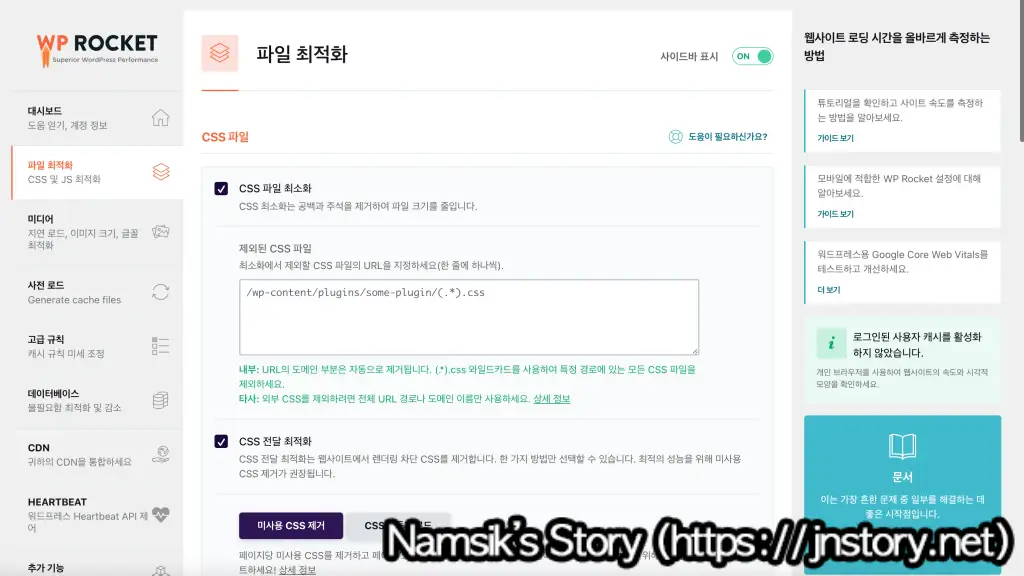Click the dashboard home icon in sidebar
This screenshot has height=576, width=1024.
click(160, 118)
